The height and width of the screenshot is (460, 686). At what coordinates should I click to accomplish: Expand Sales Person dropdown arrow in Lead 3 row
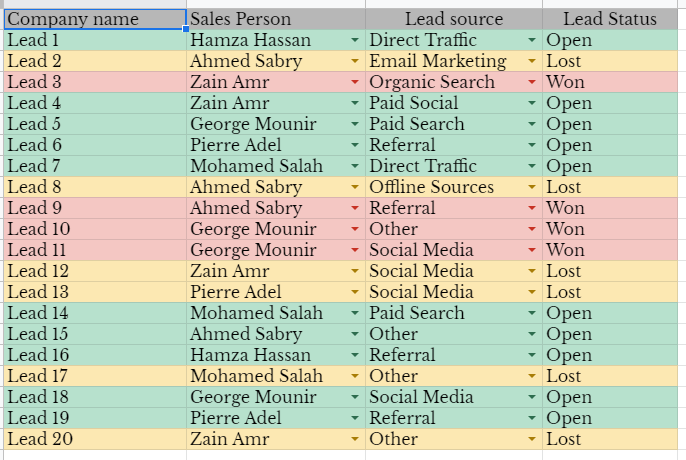pyautogui.click(x=355, y=82)
